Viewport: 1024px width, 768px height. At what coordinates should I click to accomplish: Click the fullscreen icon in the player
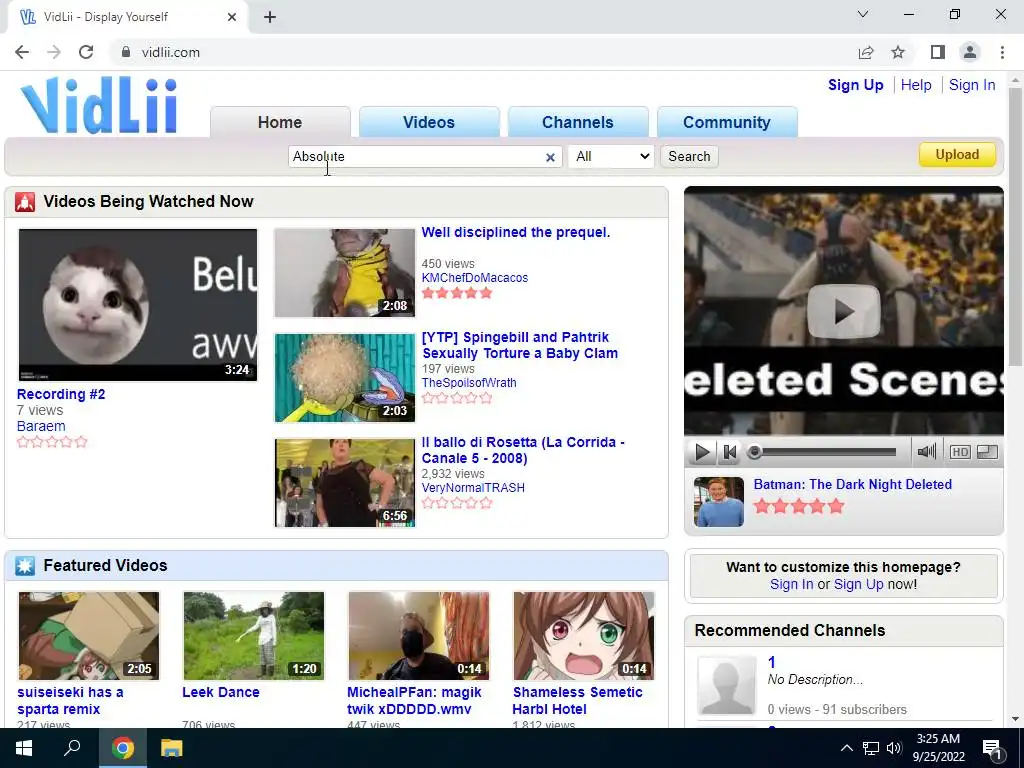[987, 452]
